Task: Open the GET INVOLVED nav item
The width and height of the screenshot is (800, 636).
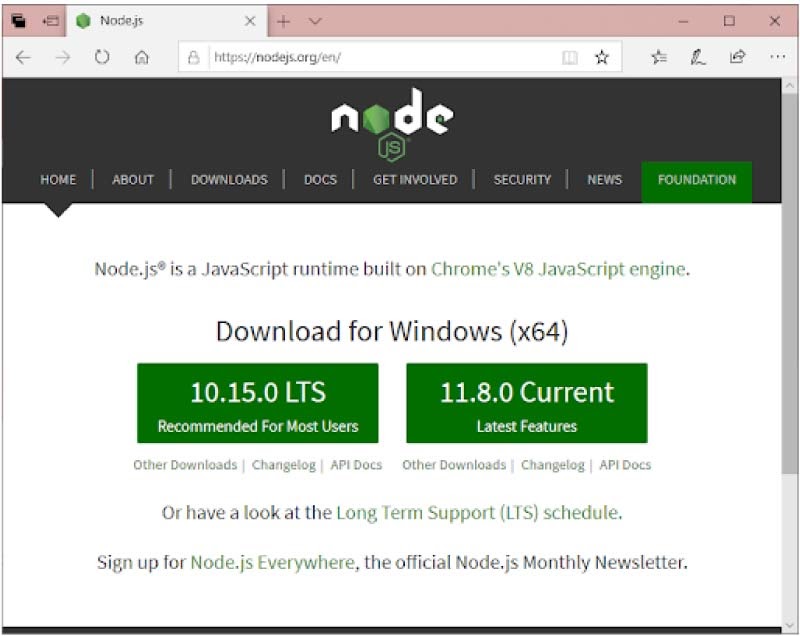Action: point(415,180)
